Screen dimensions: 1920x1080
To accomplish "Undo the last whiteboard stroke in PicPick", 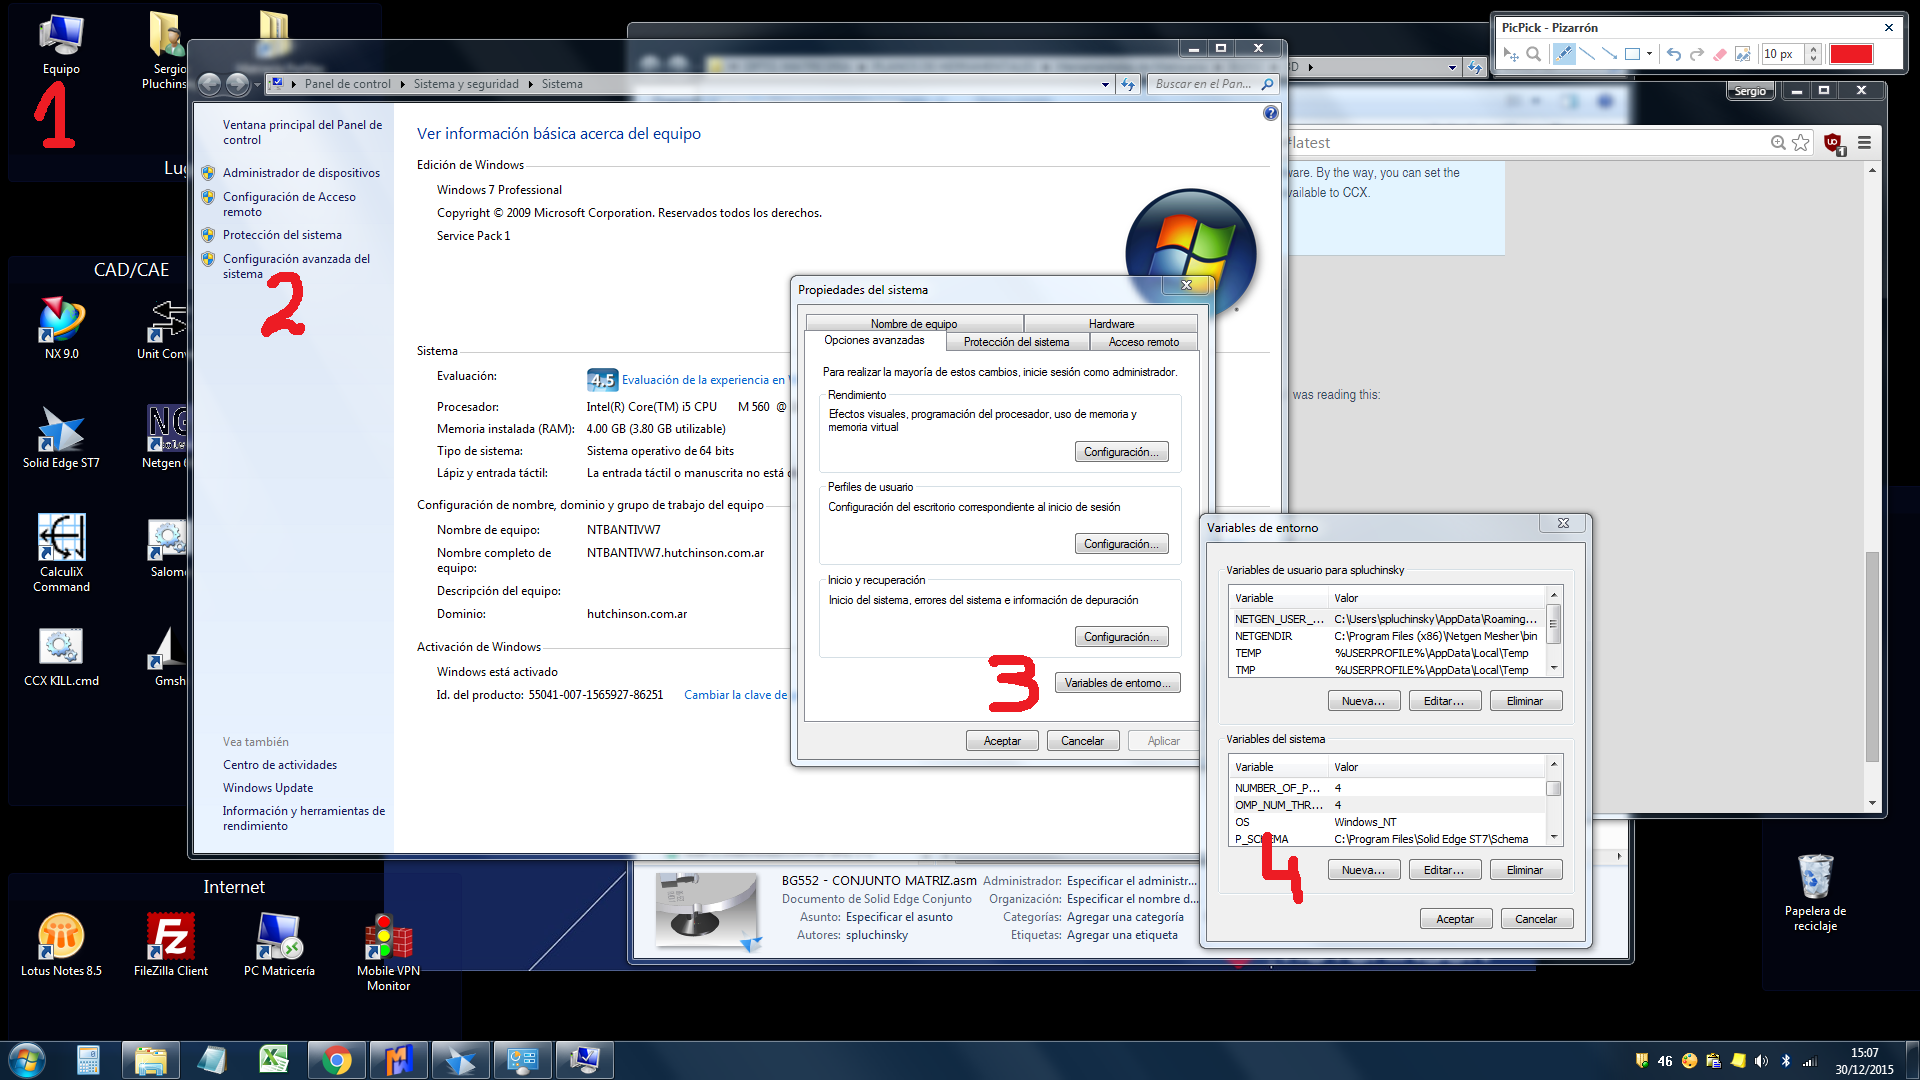I will click(x=1673, y=54).
